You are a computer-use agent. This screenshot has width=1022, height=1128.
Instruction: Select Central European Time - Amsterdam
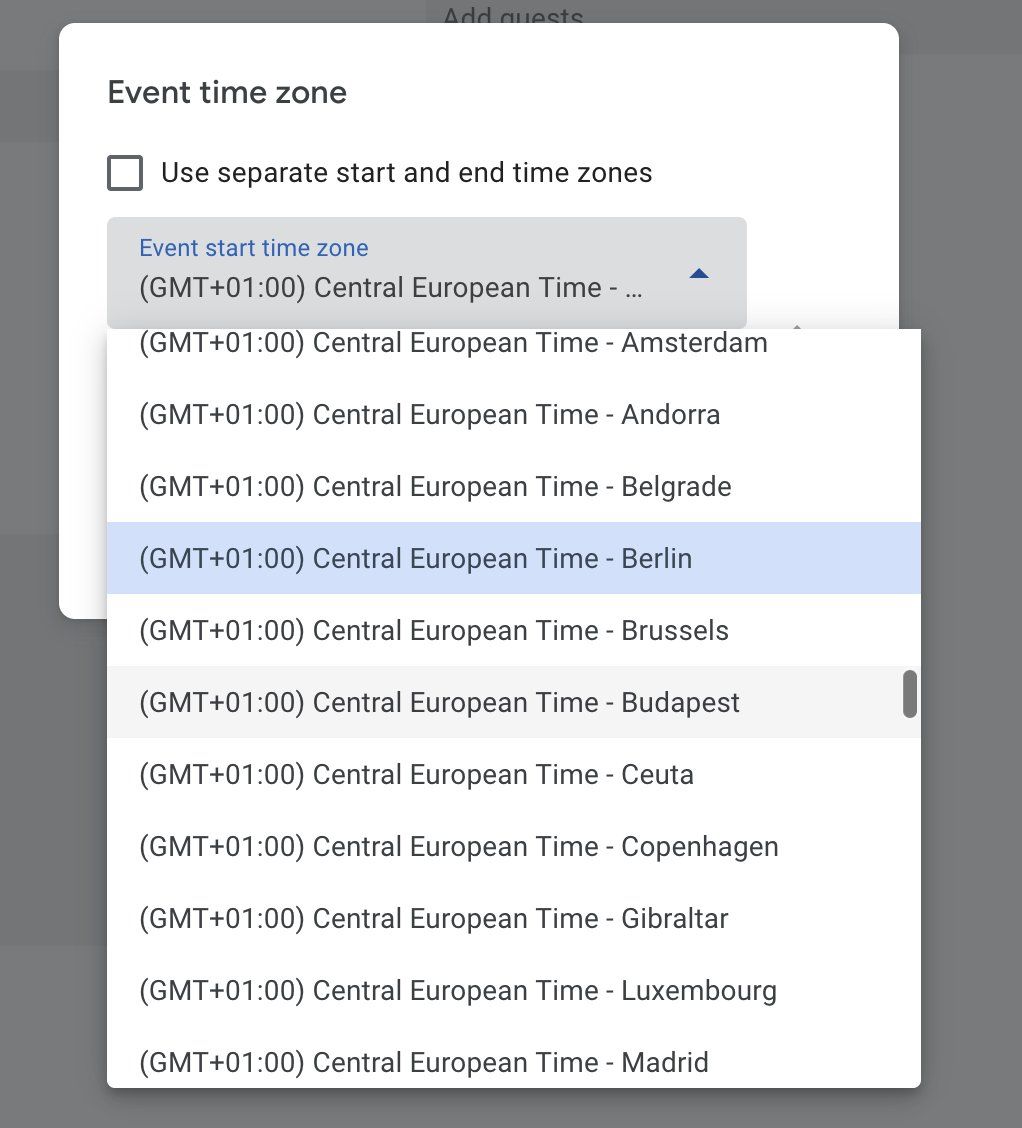453,343
